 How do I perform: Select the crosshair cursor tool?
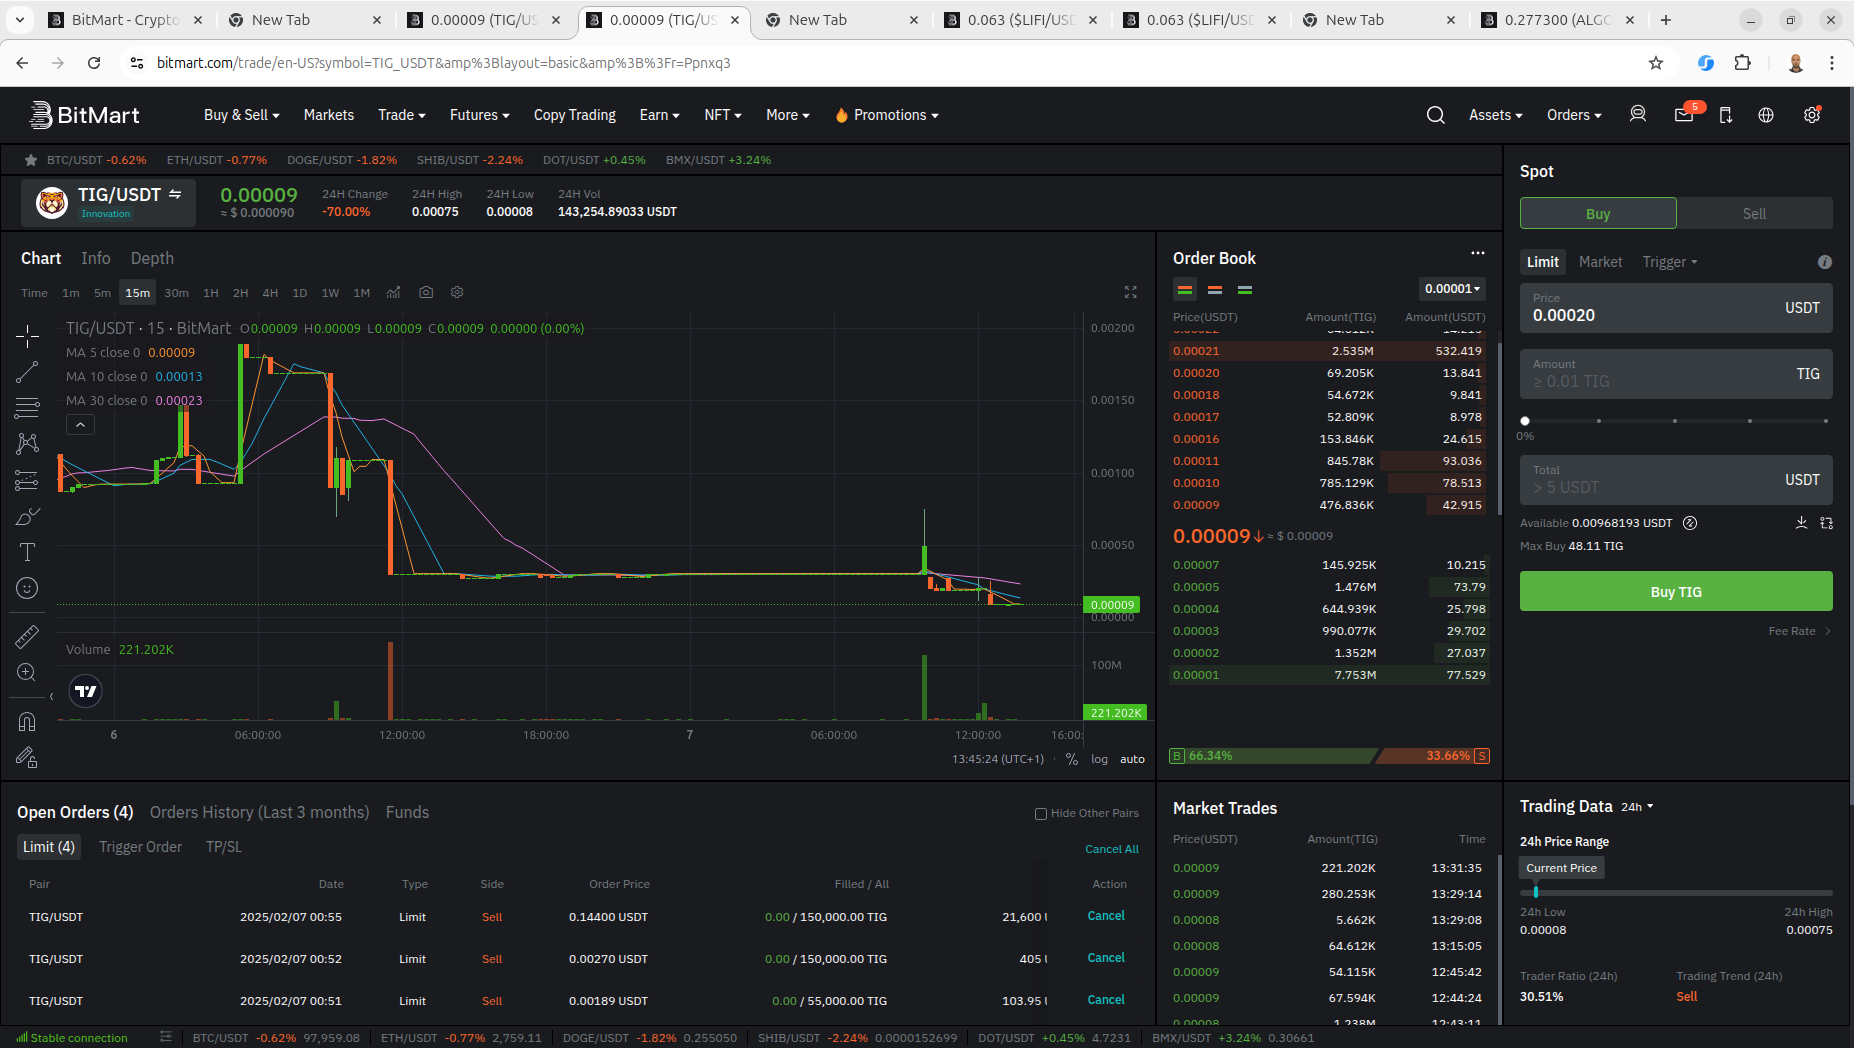(x=27, y=336)
